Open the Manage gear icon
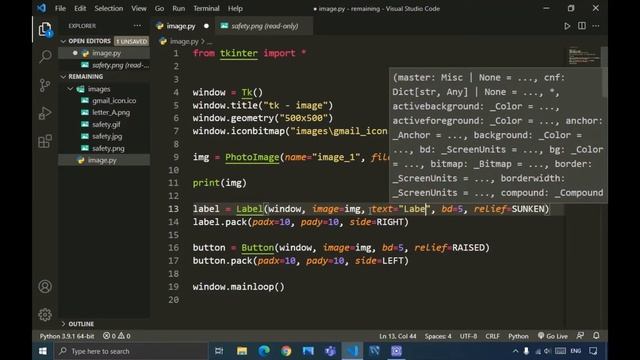640x360 pixels. [x=45, y=315]
